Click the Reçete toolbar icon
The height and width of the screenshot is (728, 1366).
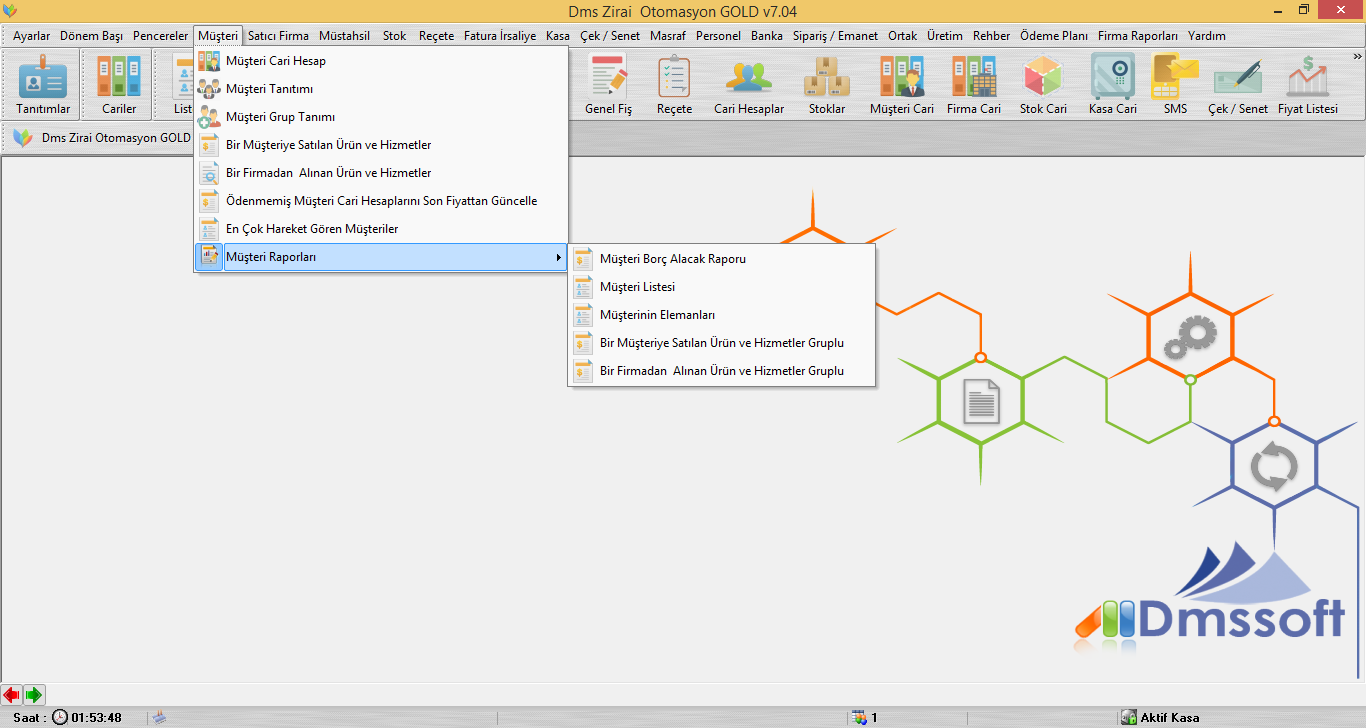point(674,84)
